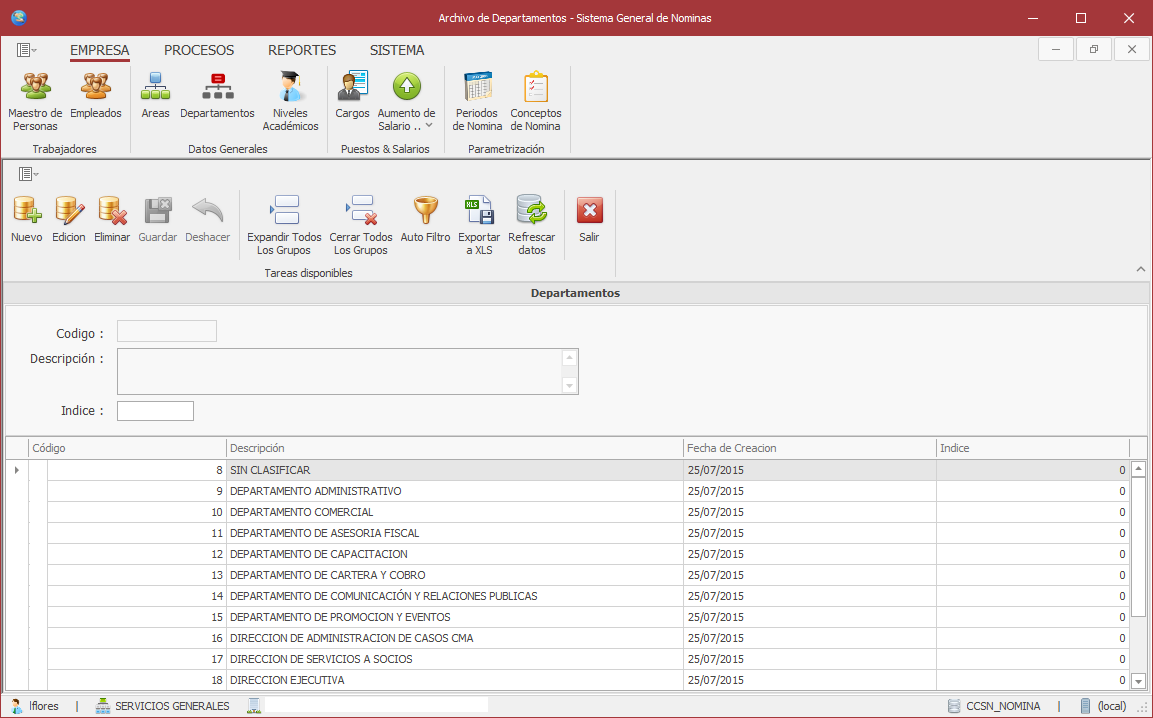This screenshot has height=718, width=1153.
Task: Click the CCSN_NOMINA database status icon
Action: click(x=954, y=706)
